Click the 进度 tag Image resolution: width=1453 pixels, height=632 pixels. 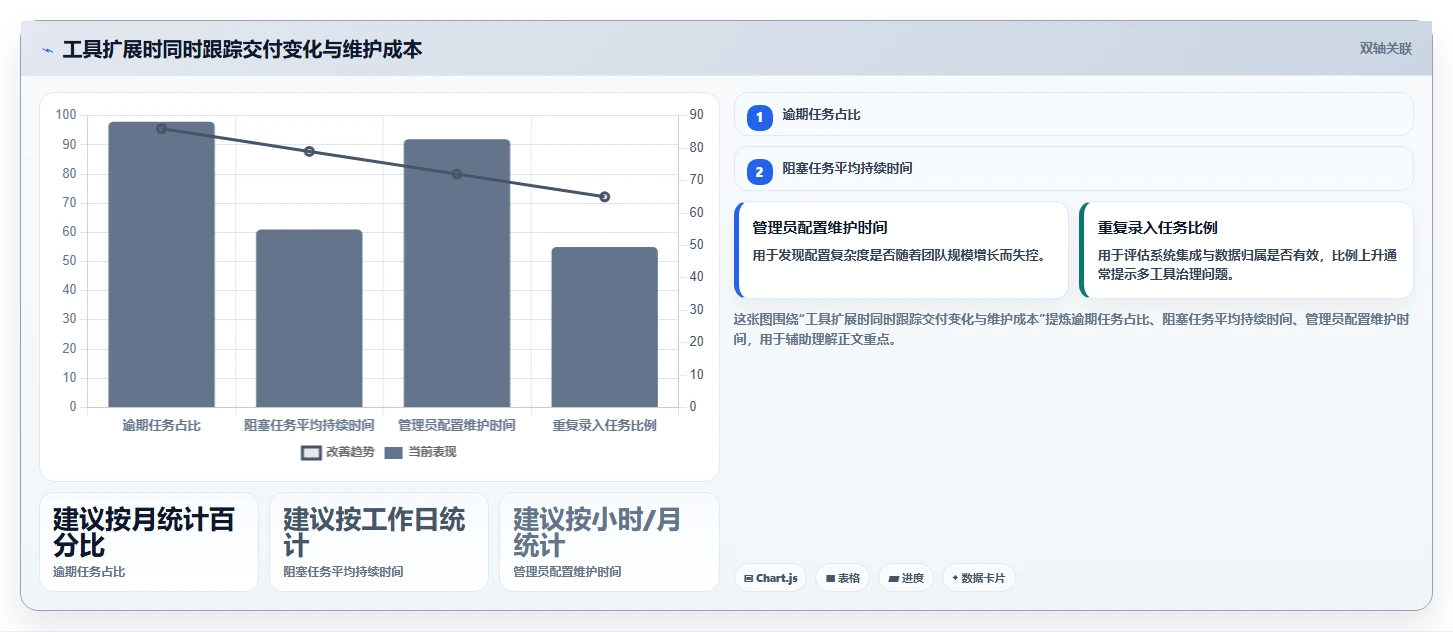pyautogui.click(x=906, y=578)
